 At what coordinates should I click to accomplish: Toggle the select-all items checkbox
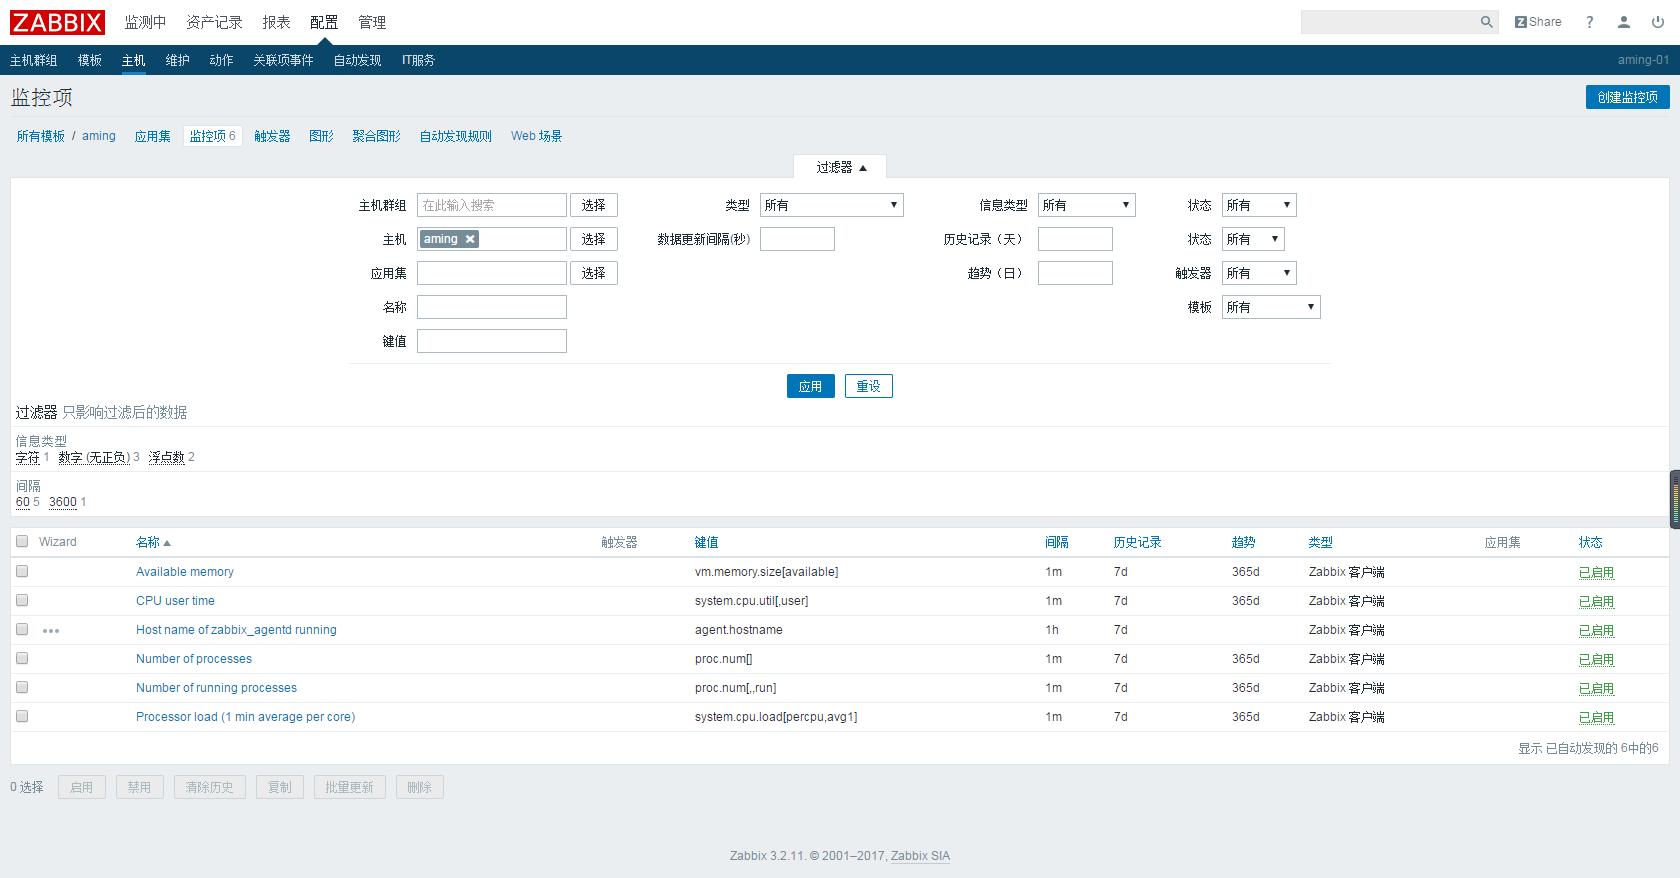(22, 541)
